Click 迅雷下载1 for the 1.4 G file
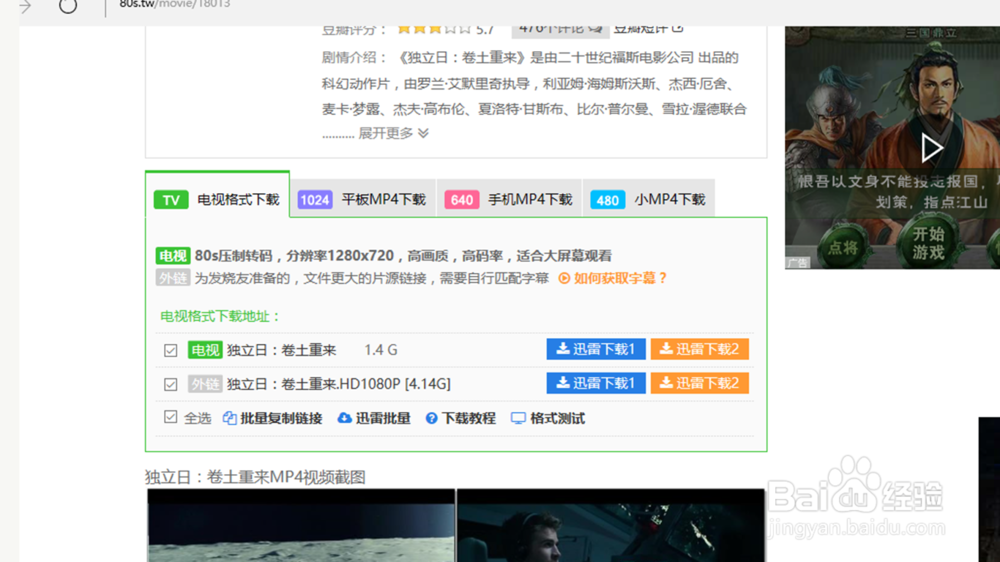 pyautogui.click(x=596, y=349)
